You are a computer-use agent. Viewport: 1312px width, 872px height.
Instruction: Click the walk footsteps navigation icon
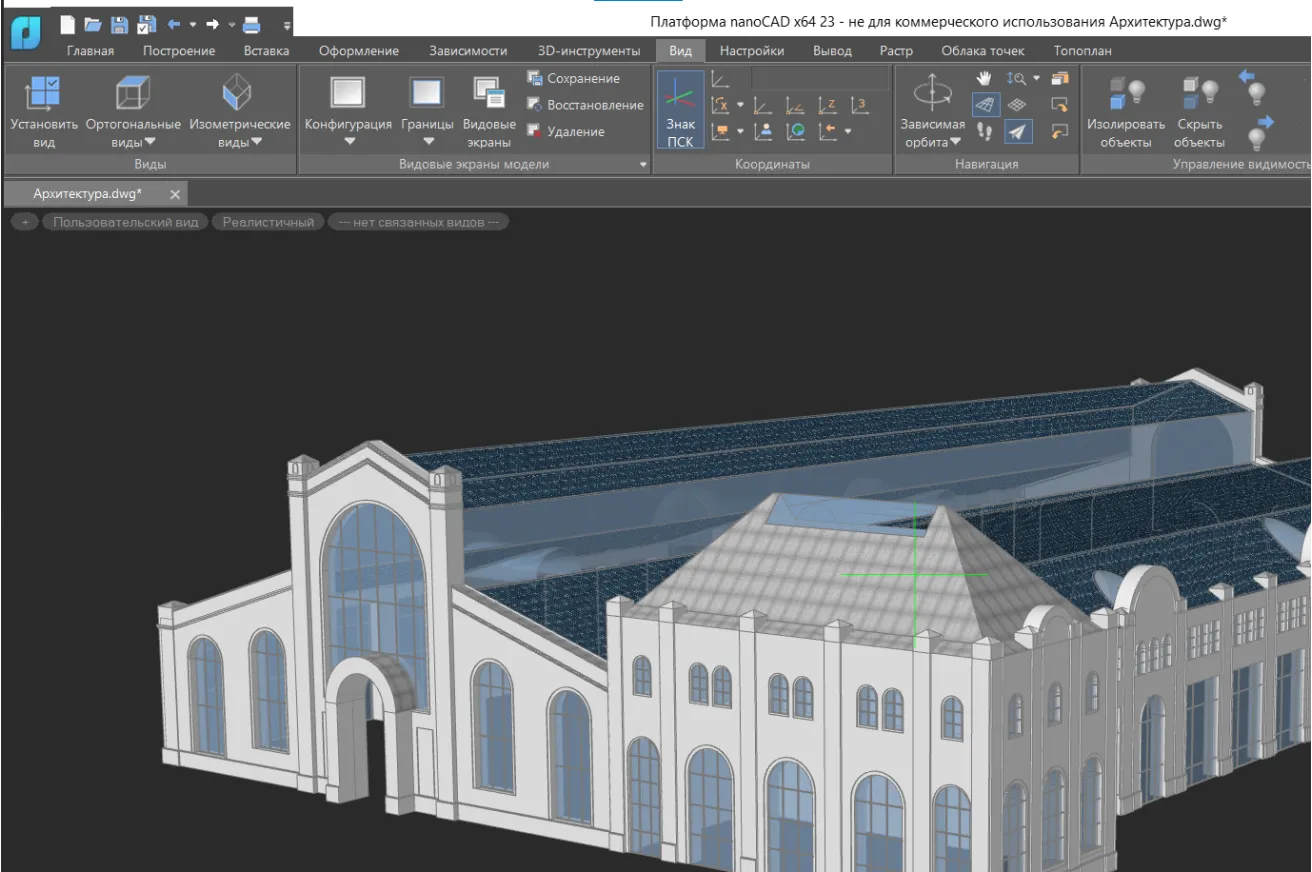984,131
